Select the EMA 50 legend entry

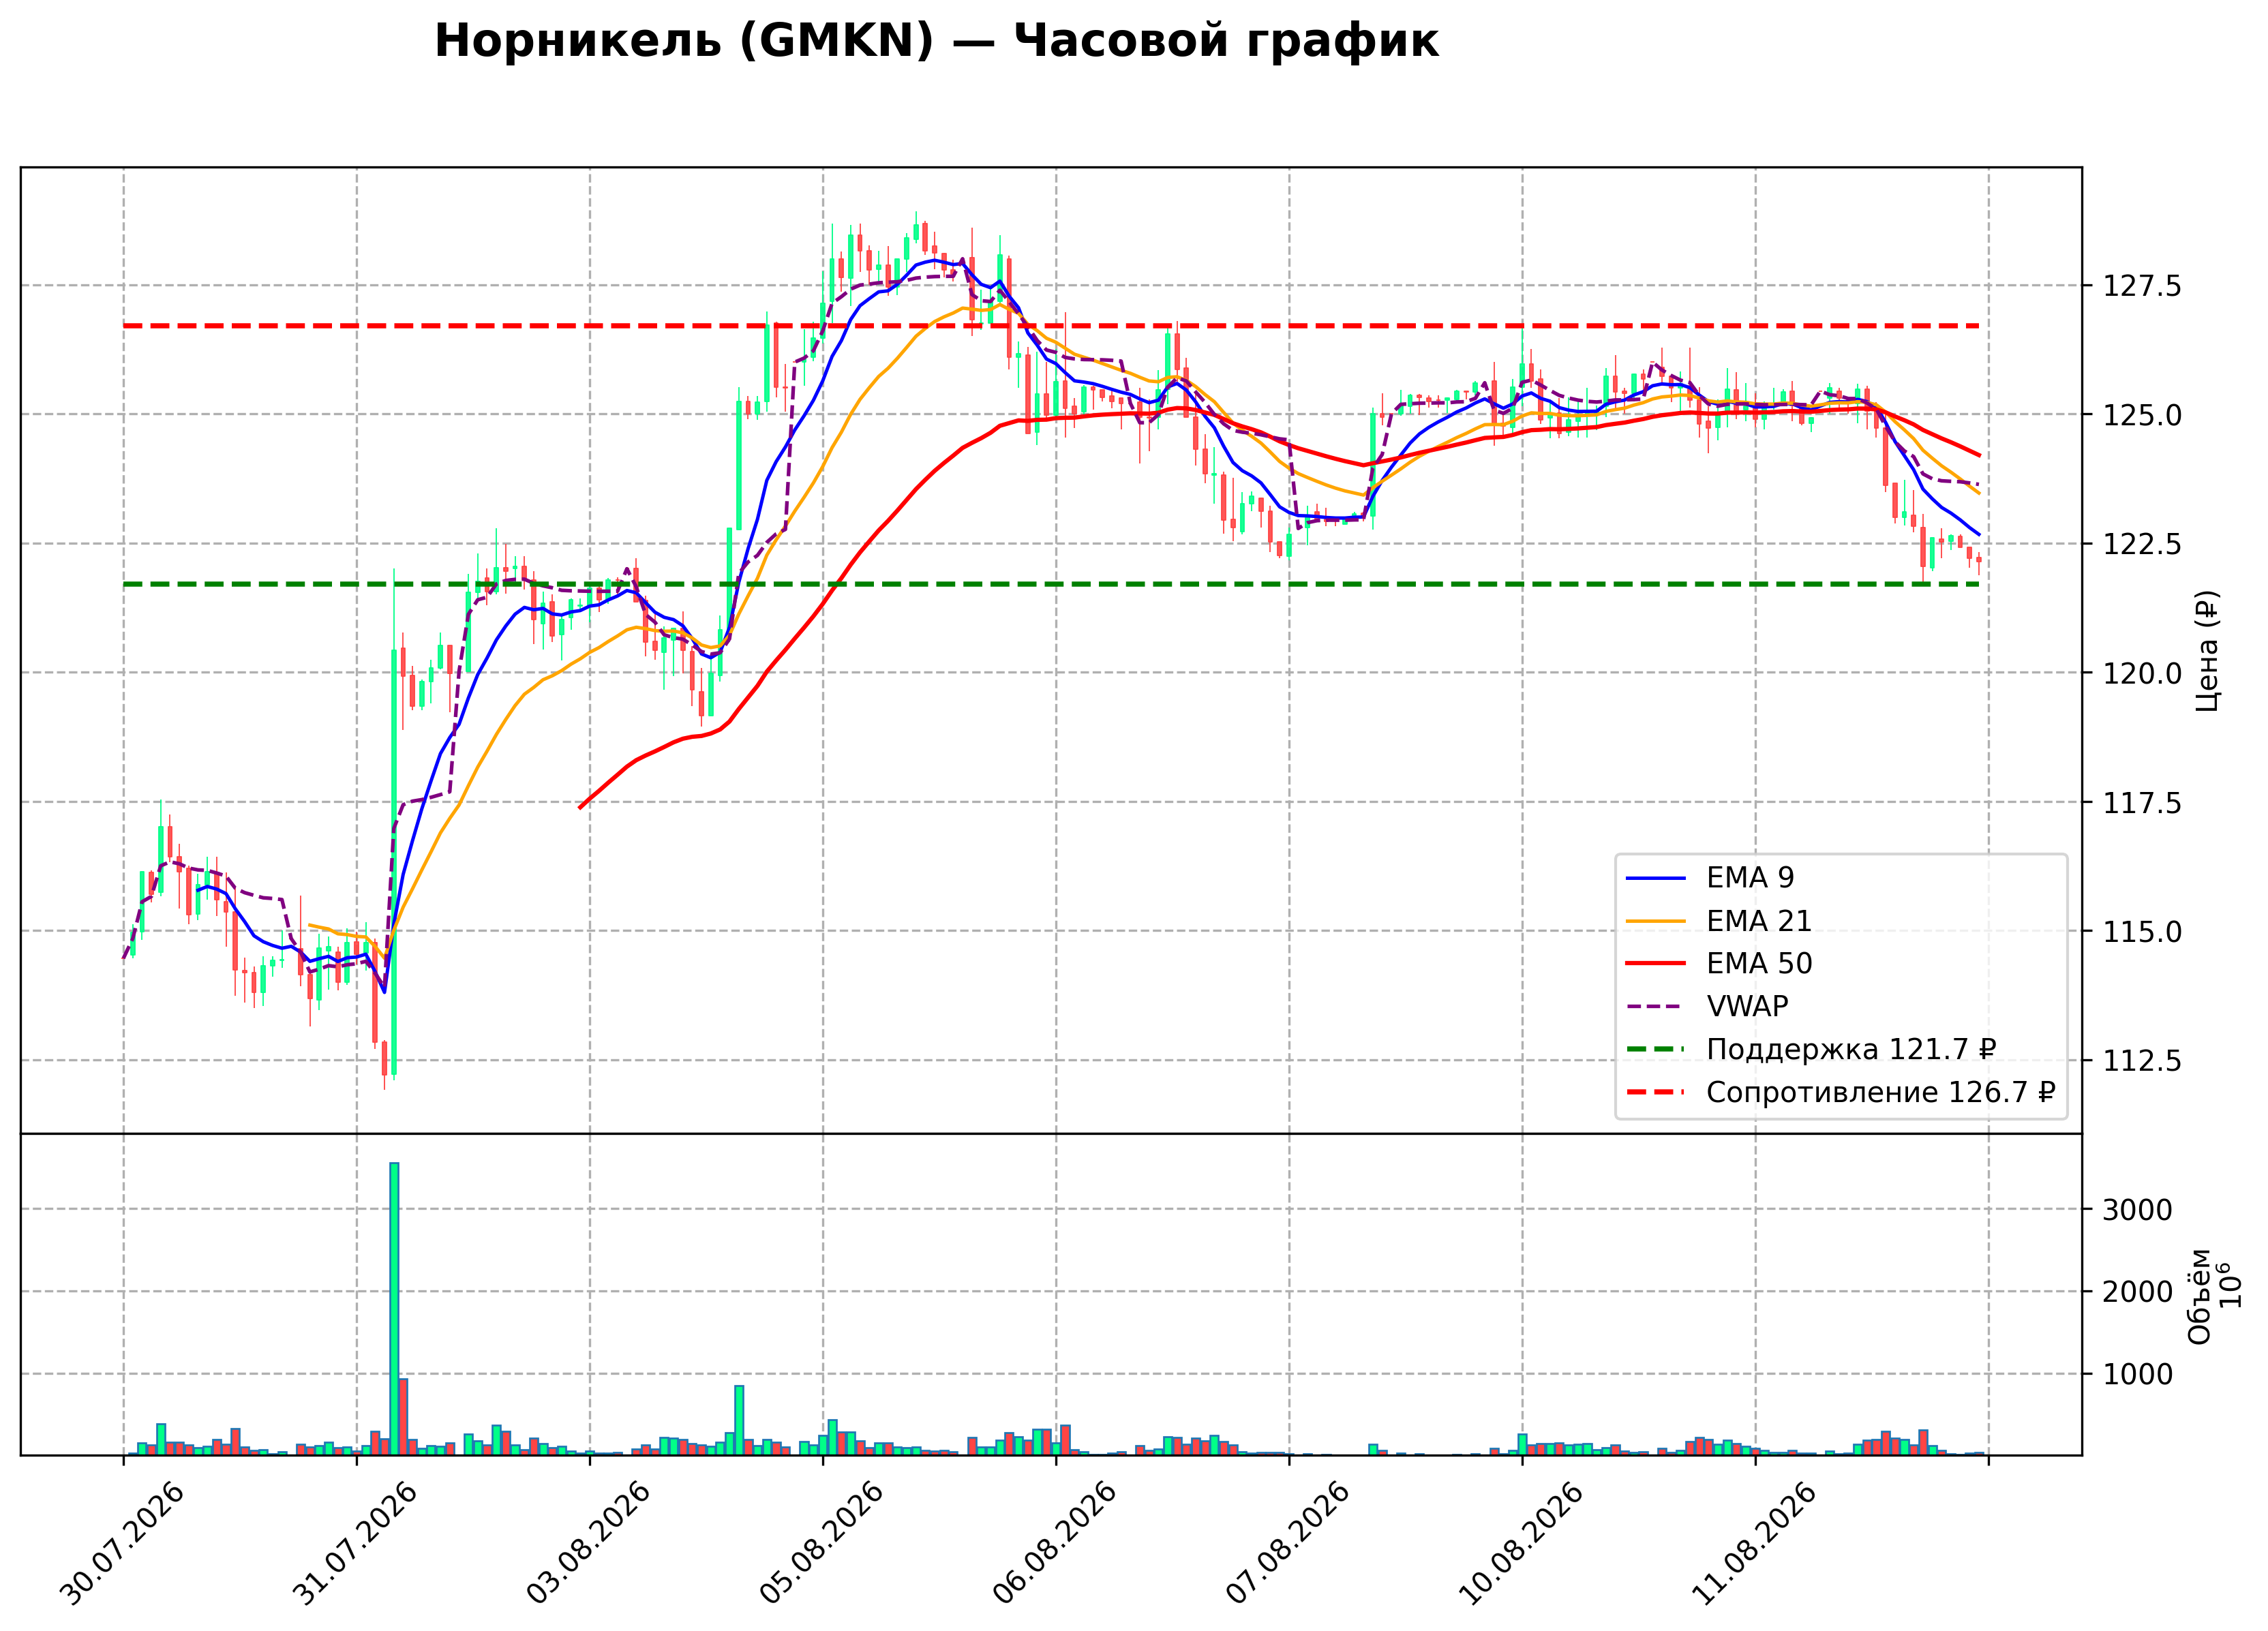(x=1719, y=964)
